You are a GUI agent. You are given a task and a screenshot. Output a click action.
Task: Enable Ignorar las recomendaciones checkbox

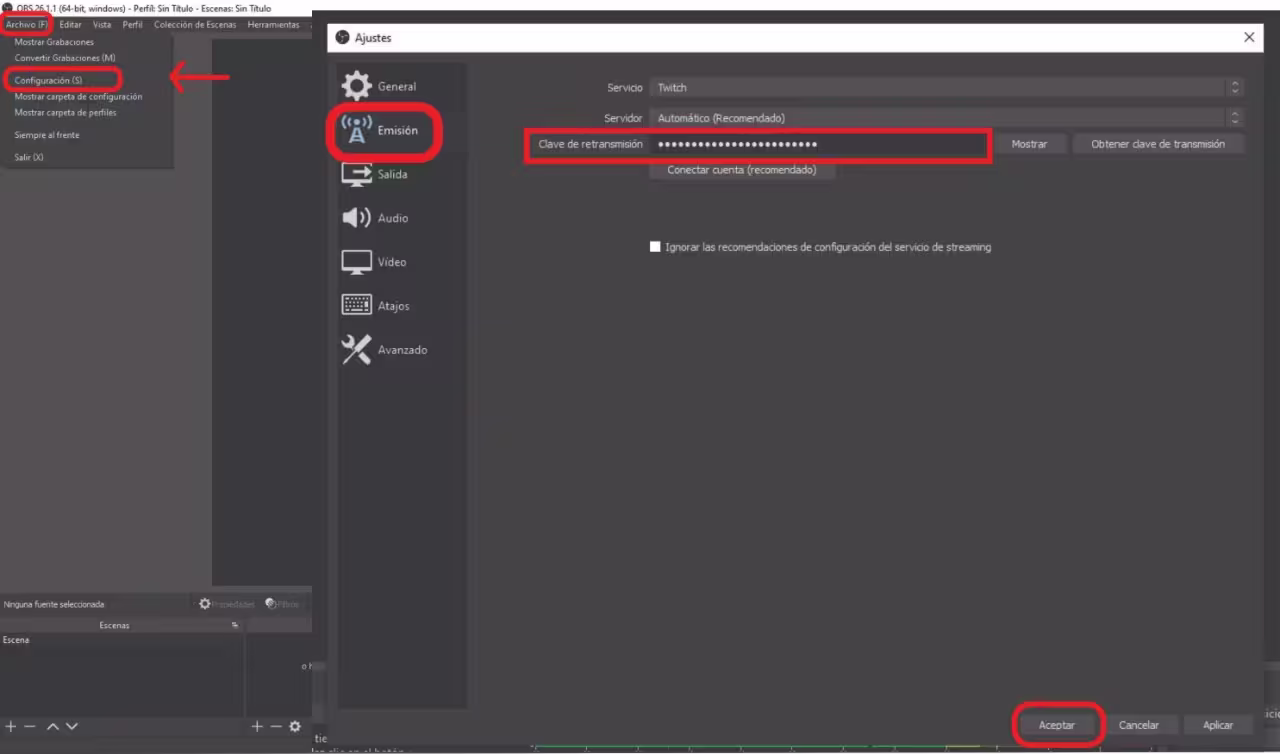coord(655,247)
